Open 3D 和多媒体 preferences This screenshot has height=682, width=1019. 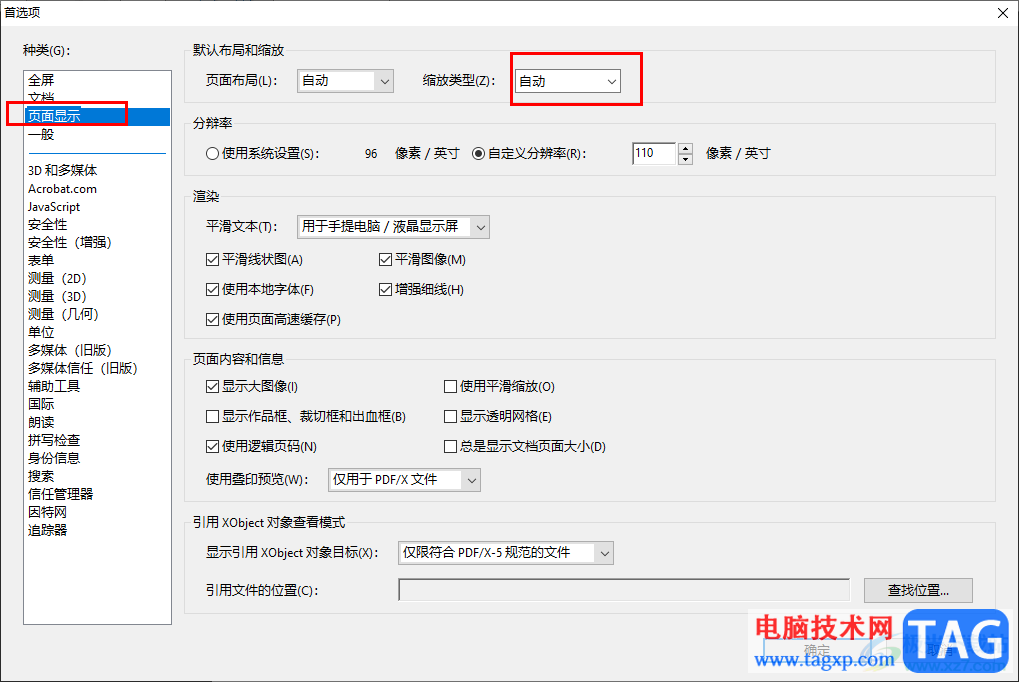tap(62, 170)
